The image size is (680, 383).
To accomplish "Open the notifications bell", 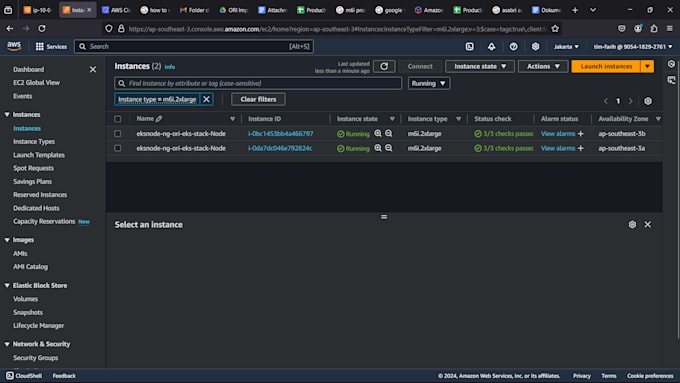I will pos(491,46).
